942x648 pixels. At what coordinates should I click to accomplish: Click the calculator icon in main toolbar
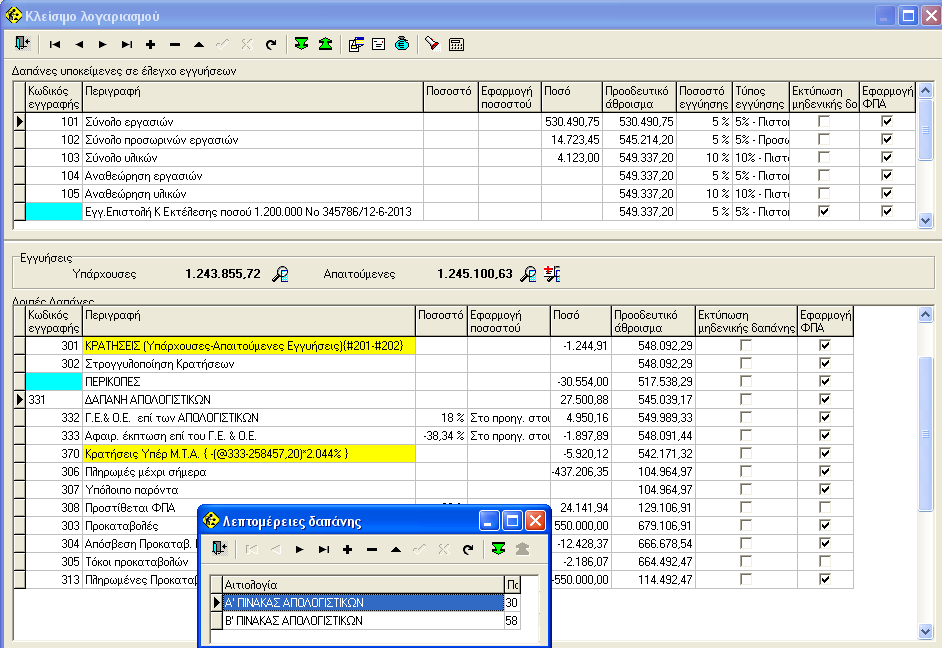tap(456, 44)
